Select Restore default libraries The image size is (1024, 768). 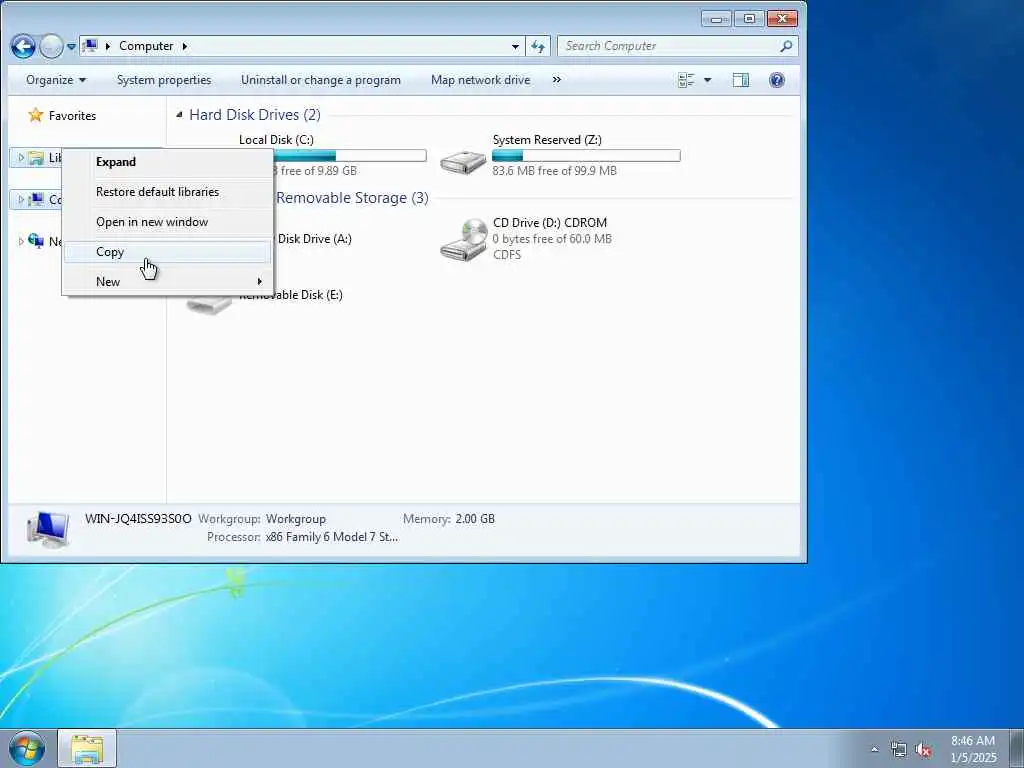[x=167, y=192]
